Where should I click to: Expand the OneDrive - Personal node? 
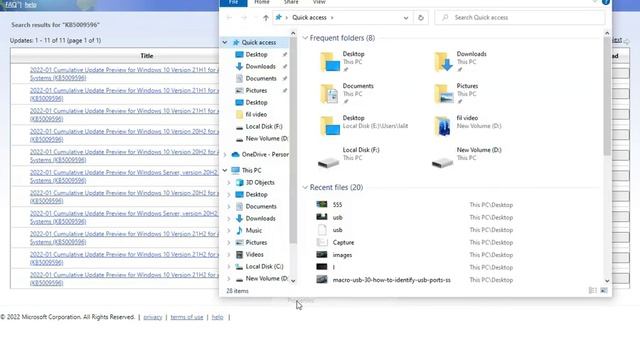(225, 155)
